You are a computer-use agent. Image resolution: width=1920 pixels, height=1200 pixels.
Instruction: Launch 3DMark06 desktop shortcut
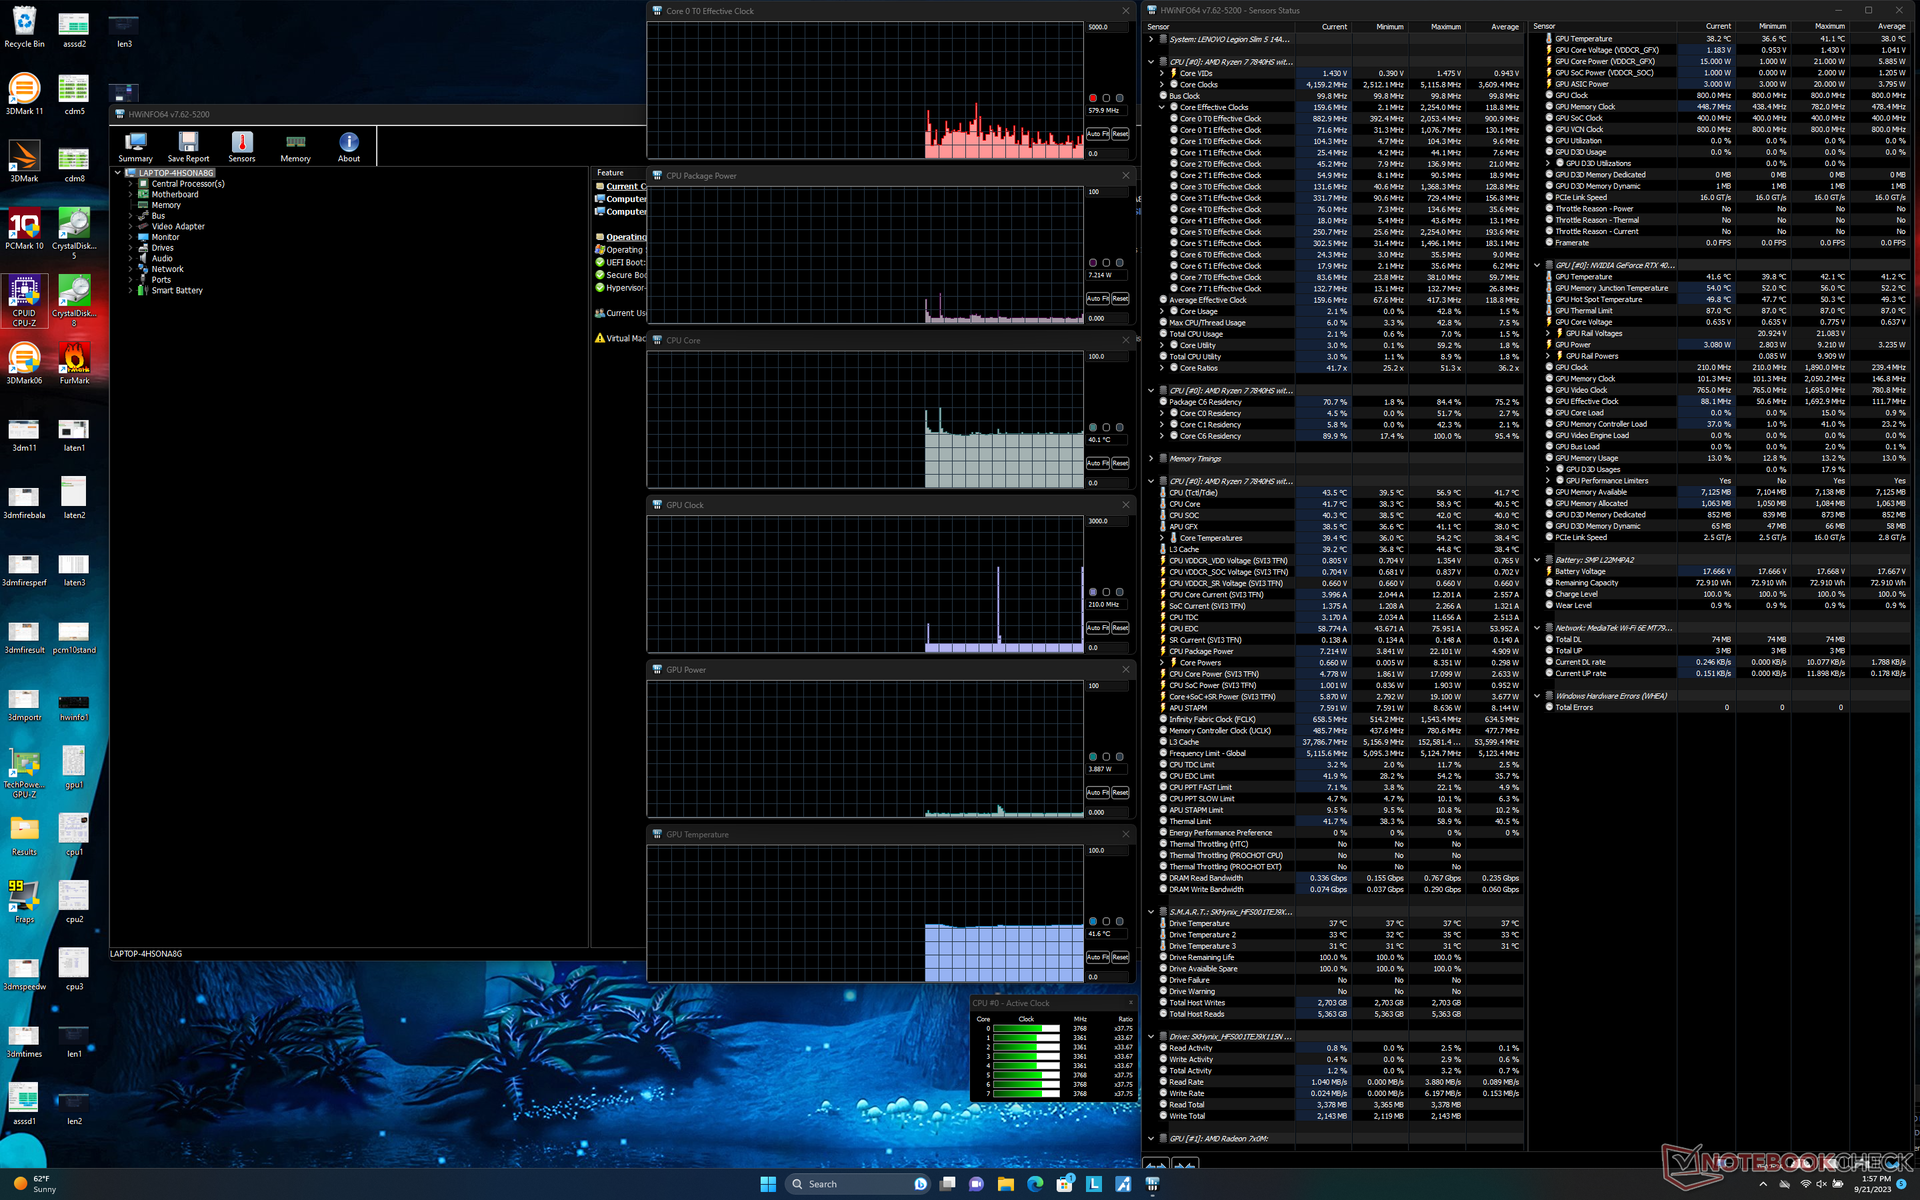pyautogui.click(x=24, y=364)
